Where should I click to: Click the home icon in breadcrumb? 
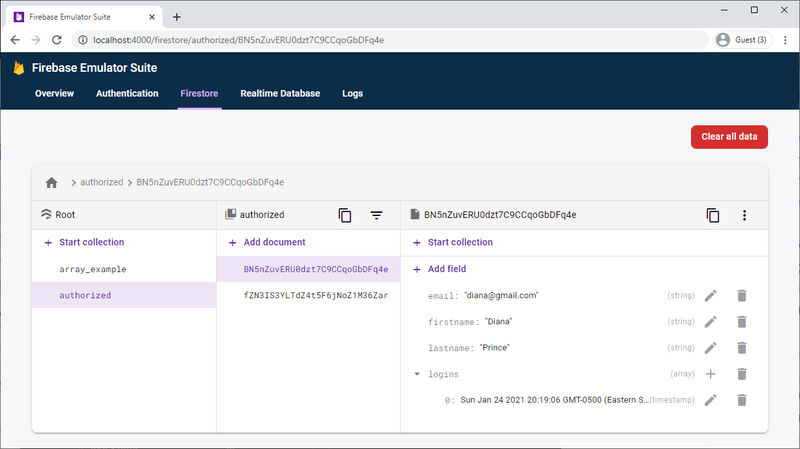(52, 183)
